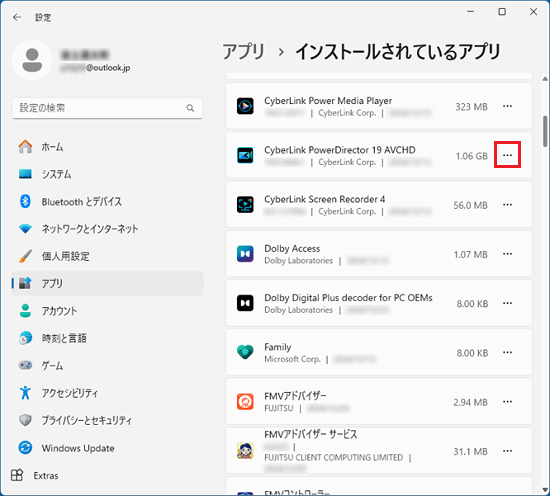550x496 pixels.
Task: Open プライバシーとセキュリティ settings
Action: click(107, 420)
